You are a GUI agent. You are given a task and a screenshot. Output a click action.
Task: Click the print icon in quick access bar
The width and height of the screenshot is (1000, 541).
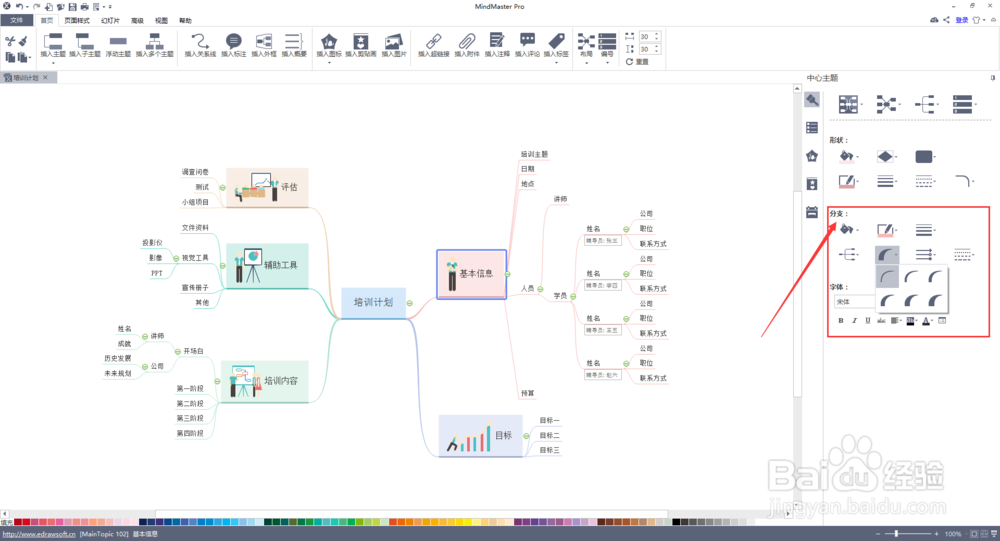point(84,6)
